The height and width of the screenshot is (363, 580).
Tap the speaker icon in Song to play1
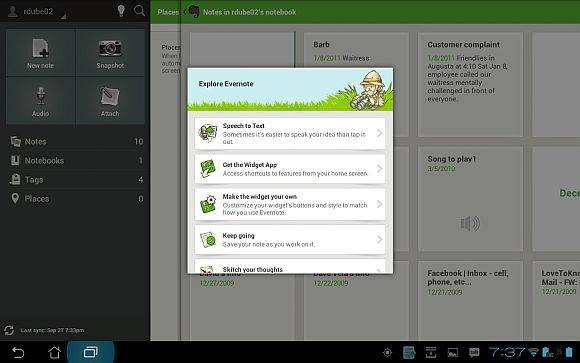click(x=470, y=223)
